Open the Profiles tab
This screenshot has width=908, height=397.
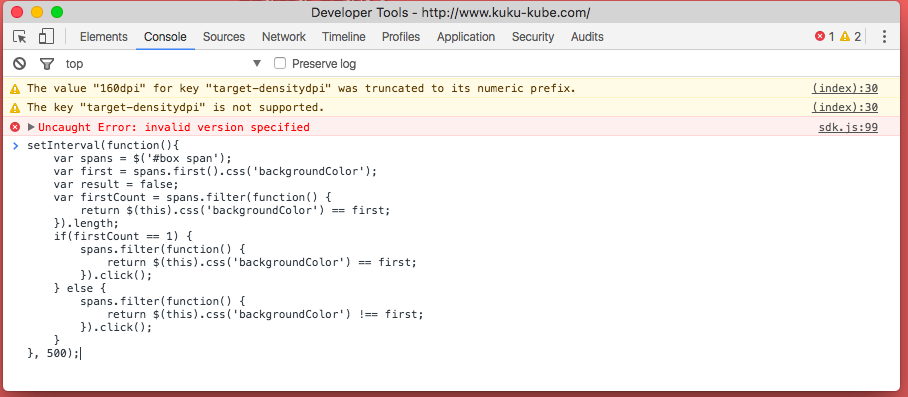[401, 37]
